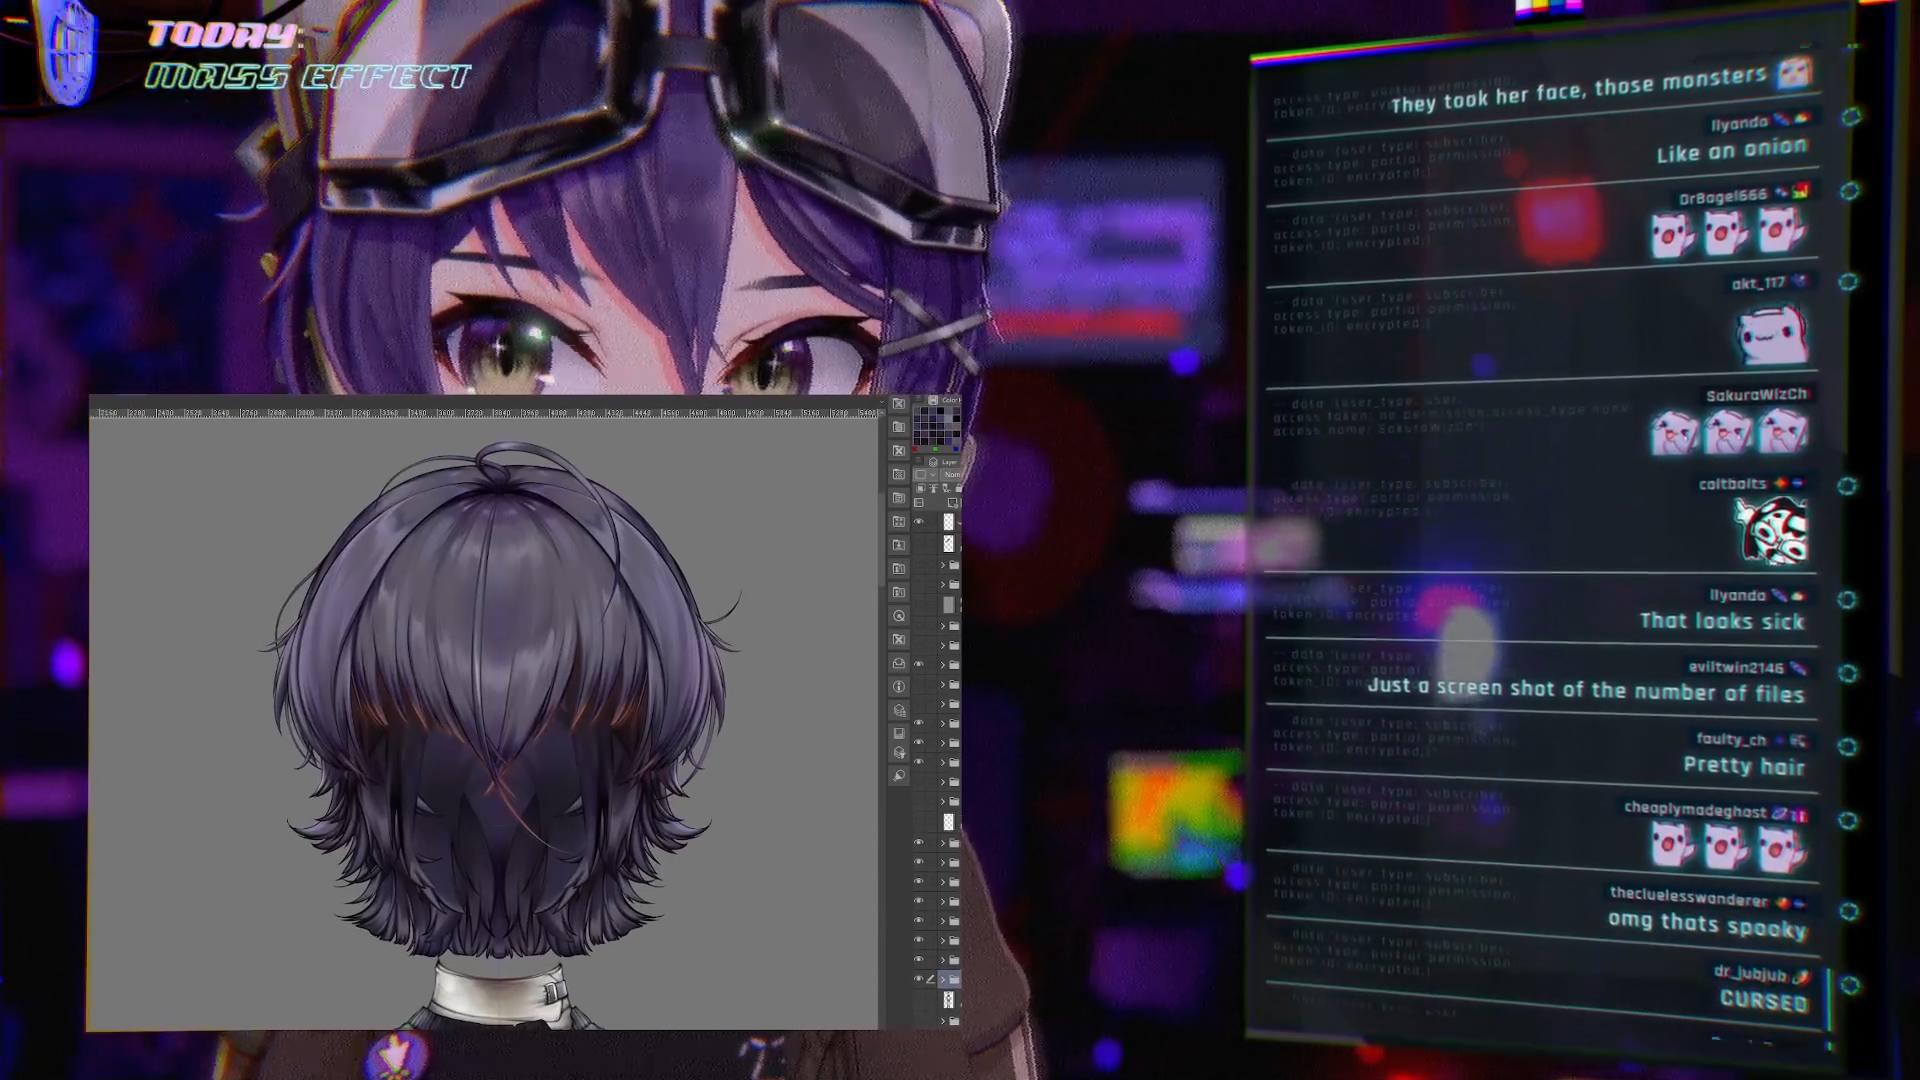Click the Ilyanda name above 'That looks sick'
Image resolution: width=1920 pixels, height=1080 pixels.
coord(1737,595)
